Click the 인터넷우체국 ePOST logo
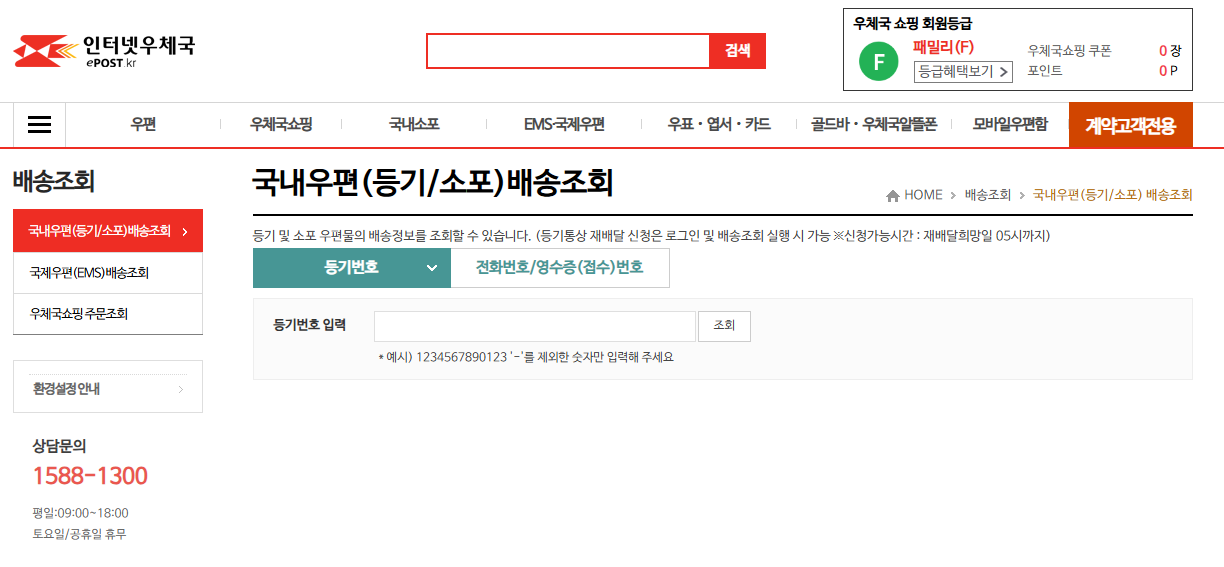This screenshot has width=1224, height=567. 104,51
